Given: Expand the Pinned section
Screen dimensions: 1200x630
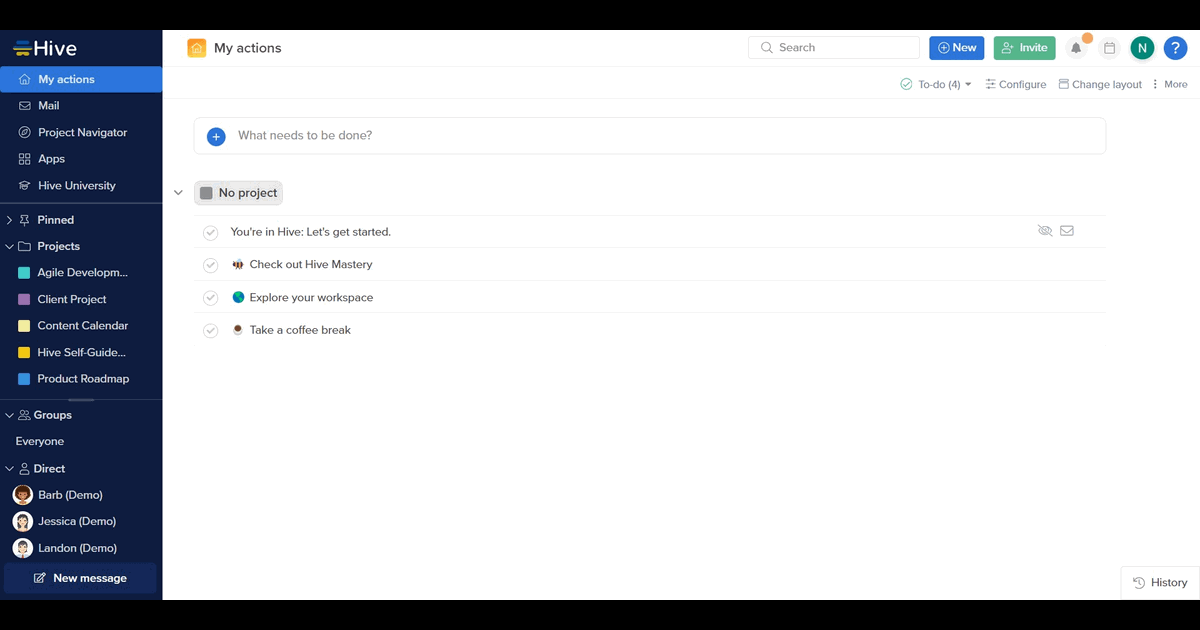Looking at the screenshot, I should coord(9,220).
